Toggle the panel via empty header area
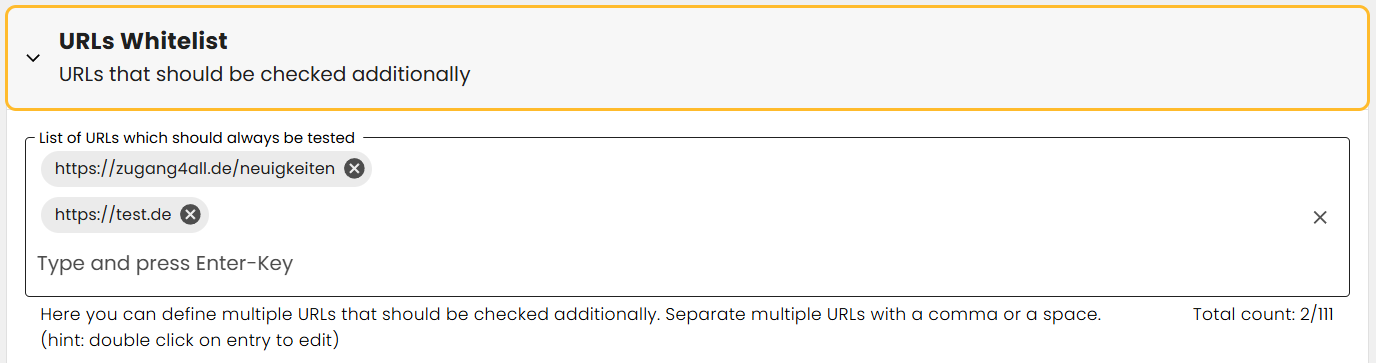The width and height of the screenshot is (1376, 363). pyautogui.click(x=900, y=58)
